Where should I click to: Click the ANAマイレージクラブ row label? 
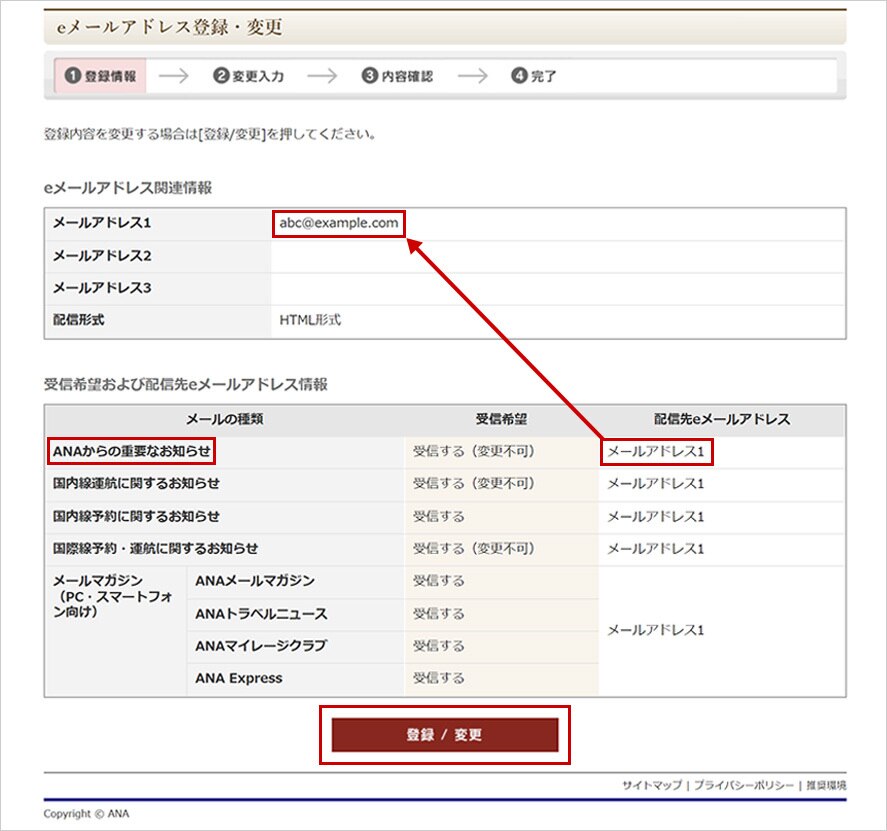pyautogui.click(x=261, y=646)
